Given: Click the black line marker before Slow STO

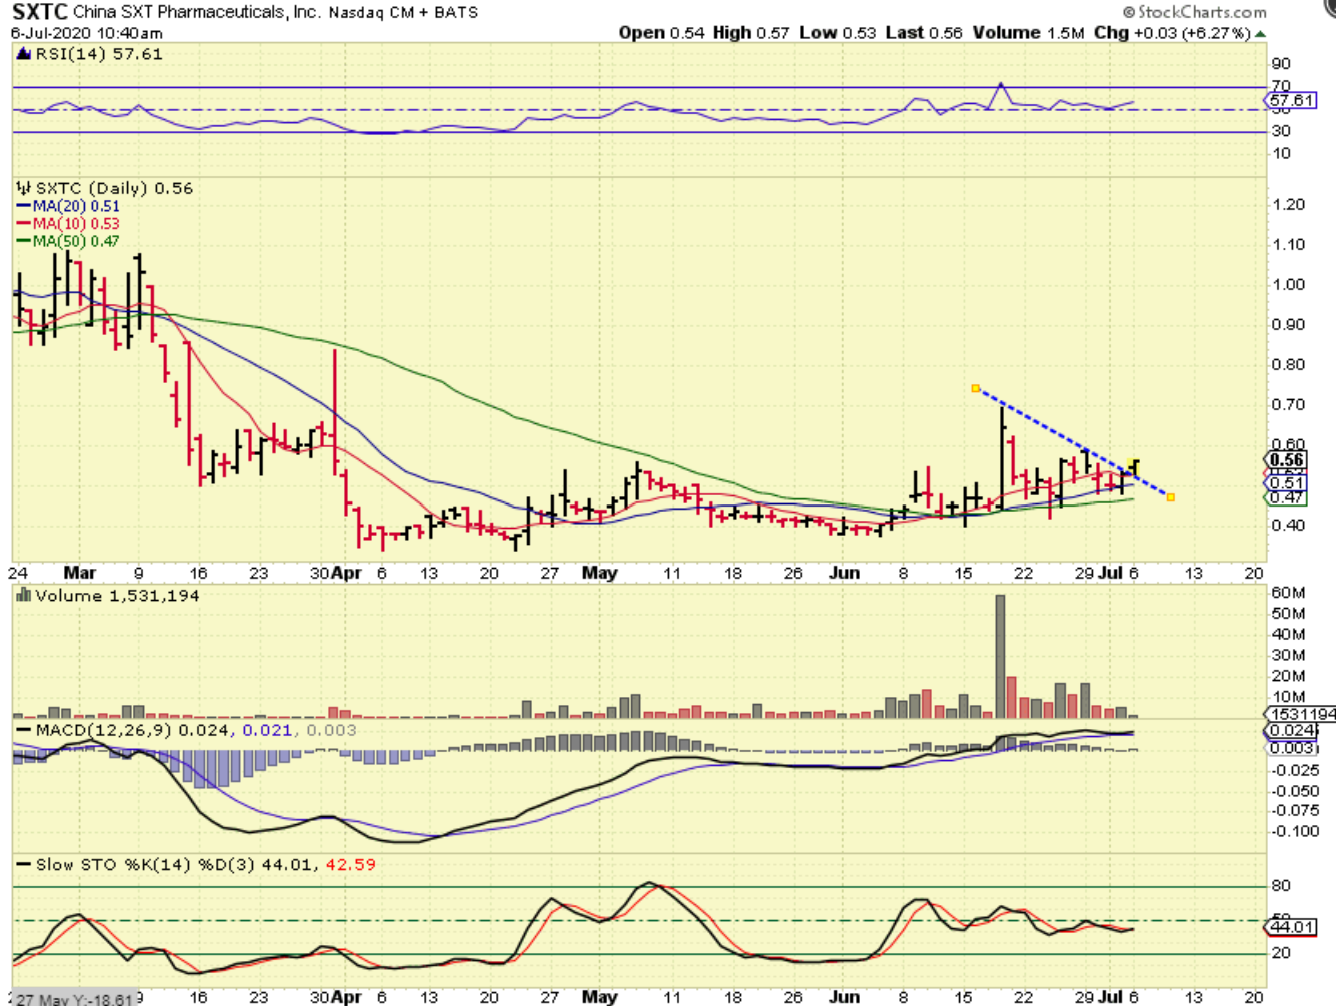Looking at the screenshot, I should [x=24, y=864].
